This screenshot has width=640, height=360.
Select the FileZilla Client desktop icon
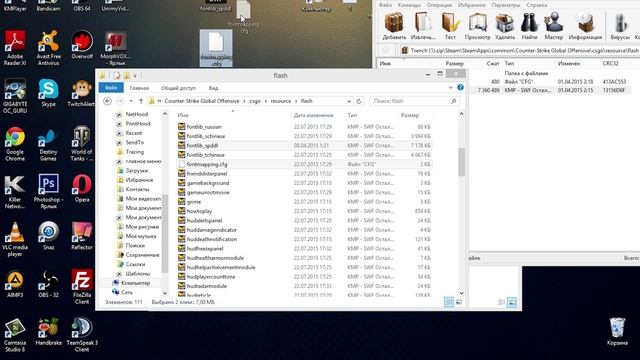tap(82, 287)
